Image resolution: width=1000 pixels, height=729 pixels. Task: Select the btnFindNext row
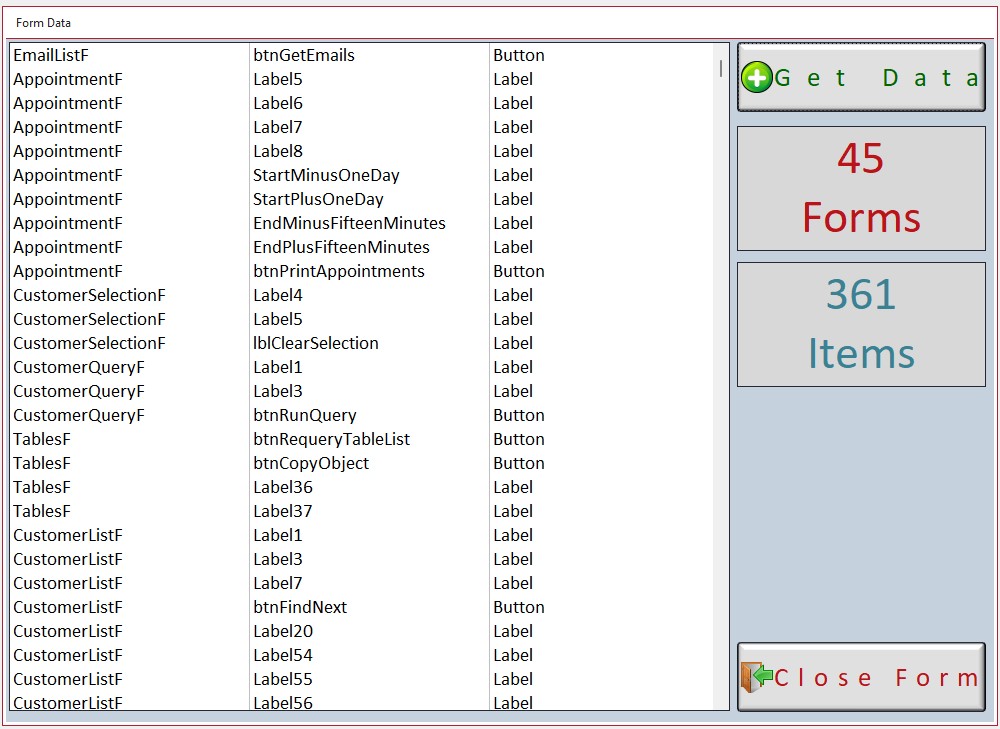(300, 607)
